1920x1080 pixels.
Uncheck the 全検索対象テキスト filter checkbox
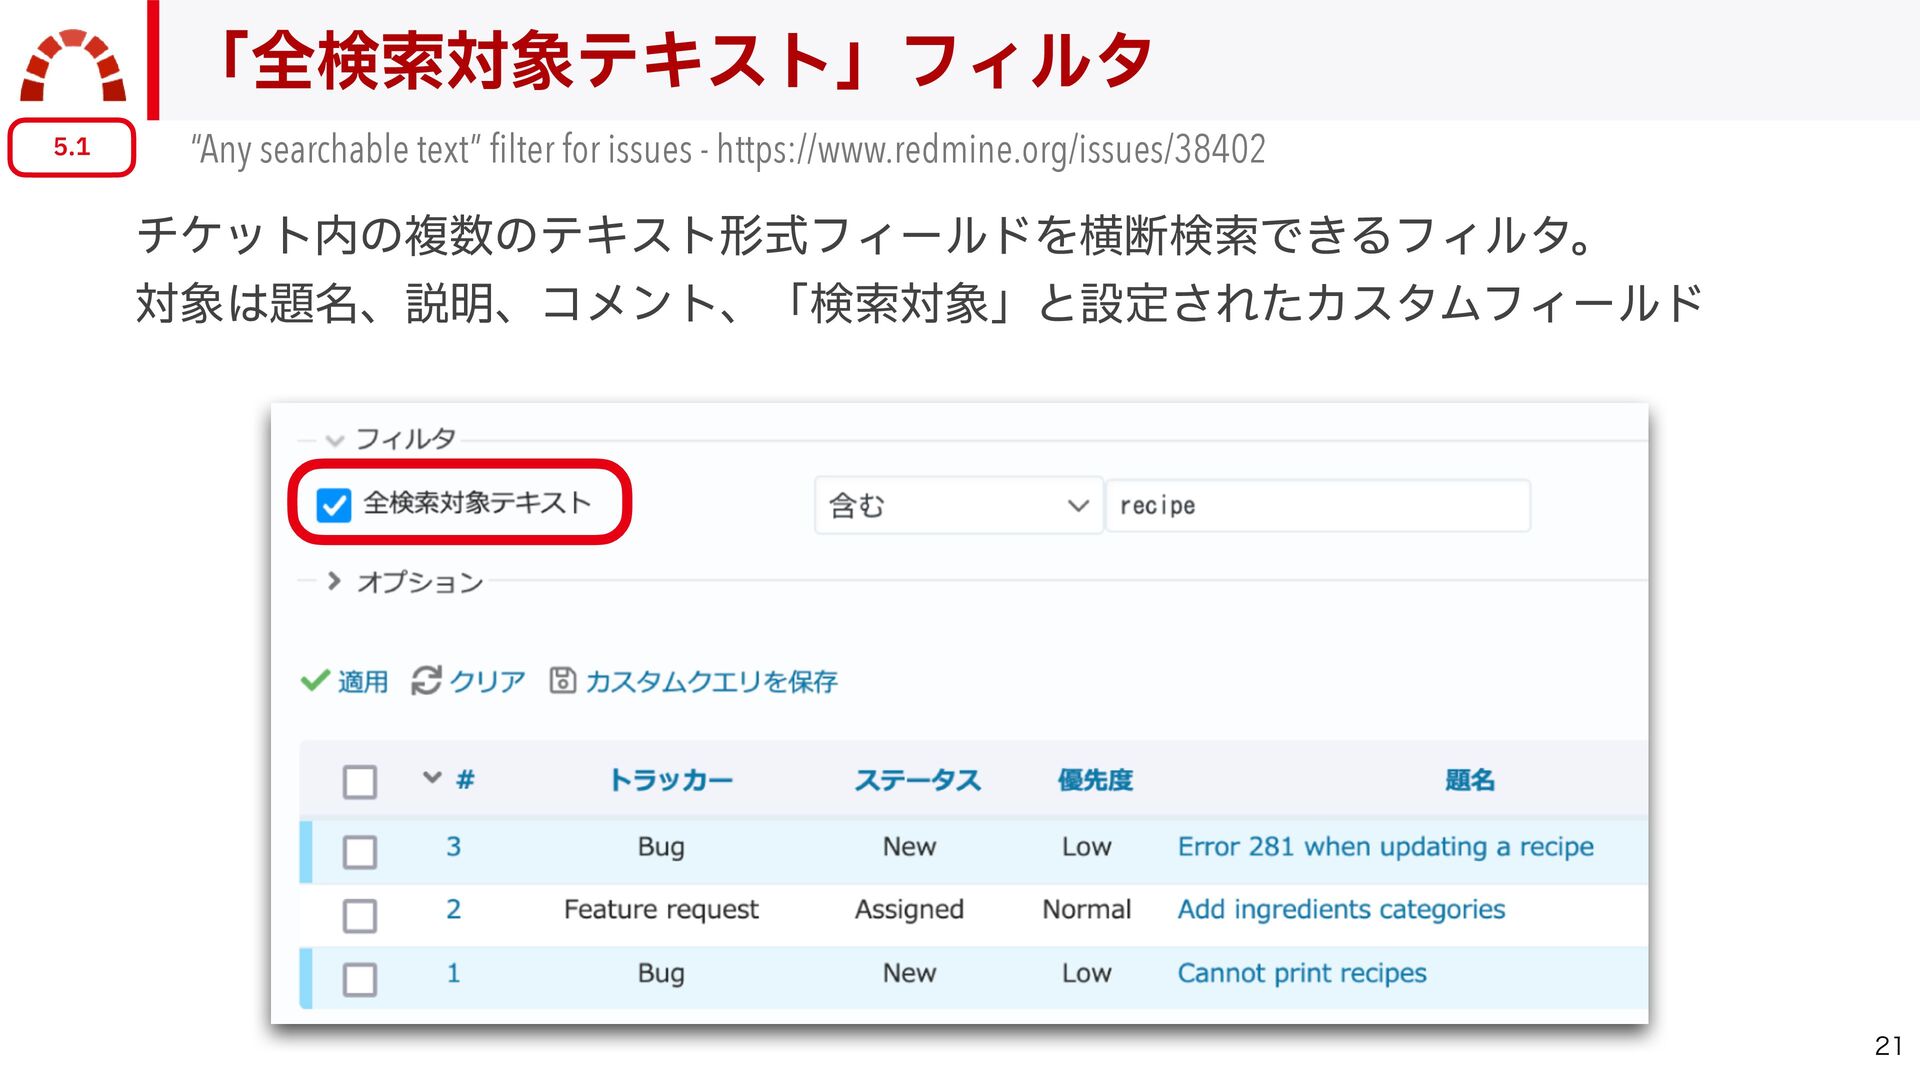[334, 505]
